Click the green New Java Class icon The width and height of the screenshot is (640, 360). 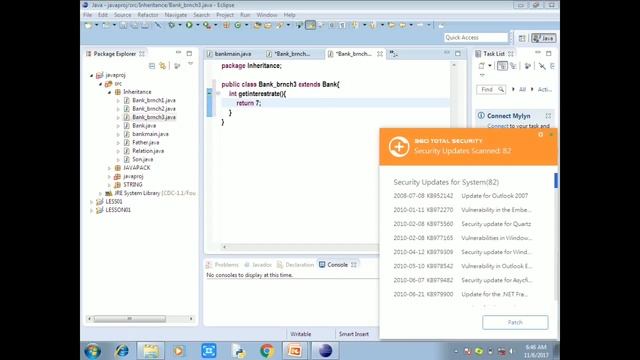click(x=238, y=25)
